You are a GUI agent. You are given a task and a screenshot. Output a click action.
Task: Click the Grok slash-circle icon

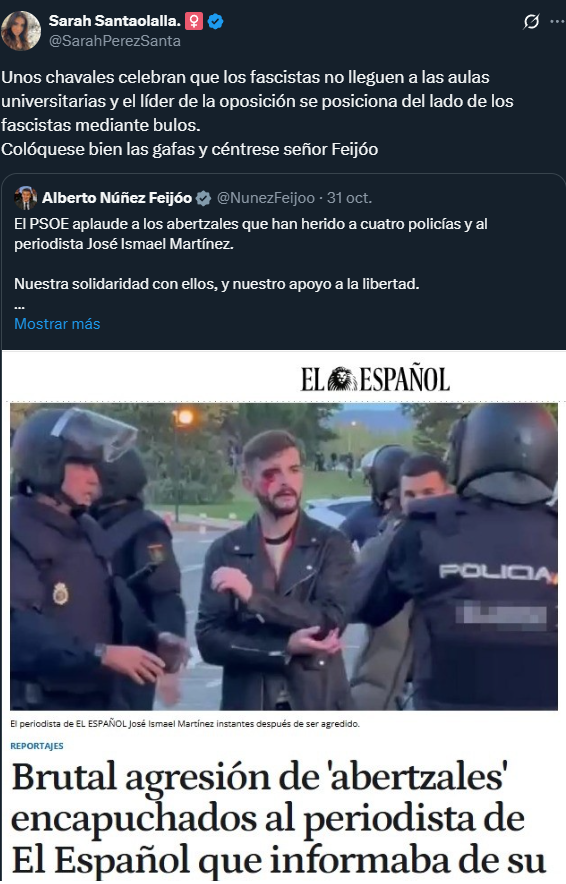click(531, 21)
